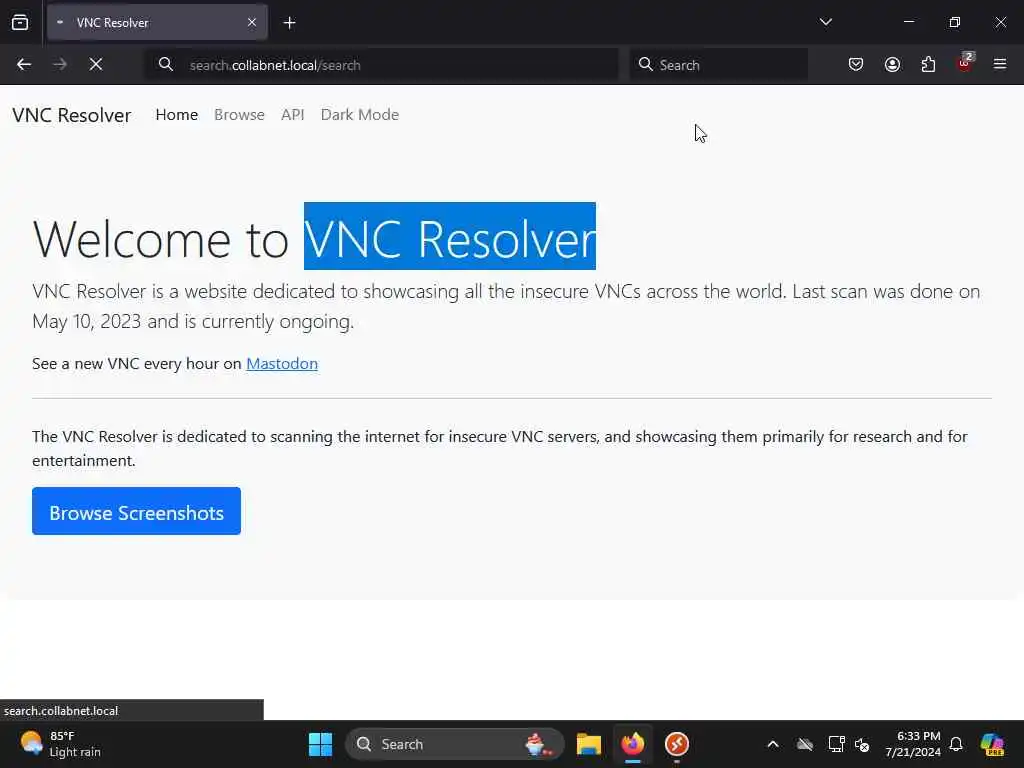Open the network status tray icon
The image size is (1024, 768).
pyautogui.click(x=836, y=744)
